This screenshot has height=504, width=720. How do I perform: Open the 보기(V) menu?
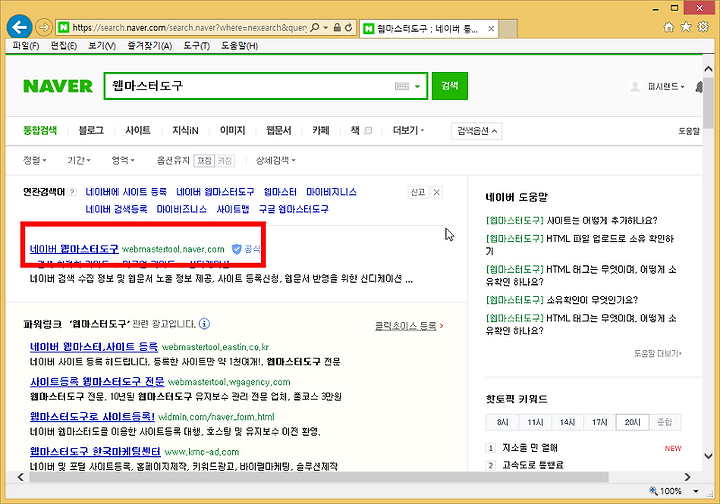tap(102, 46)
